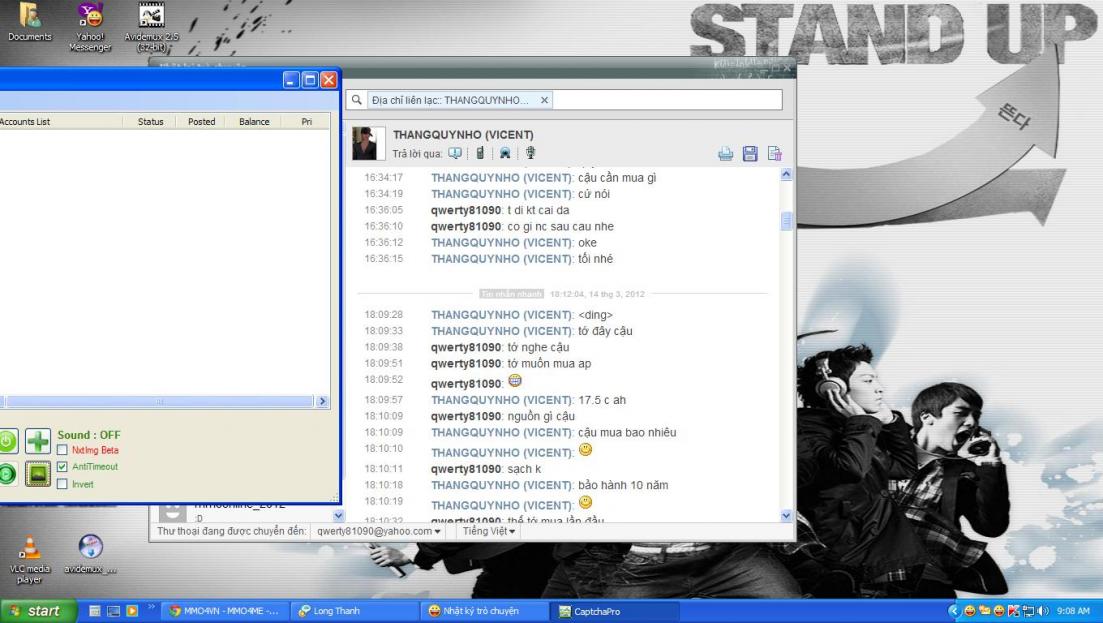Open the Windows start button

pyautogui.click(x=38, y=611)
